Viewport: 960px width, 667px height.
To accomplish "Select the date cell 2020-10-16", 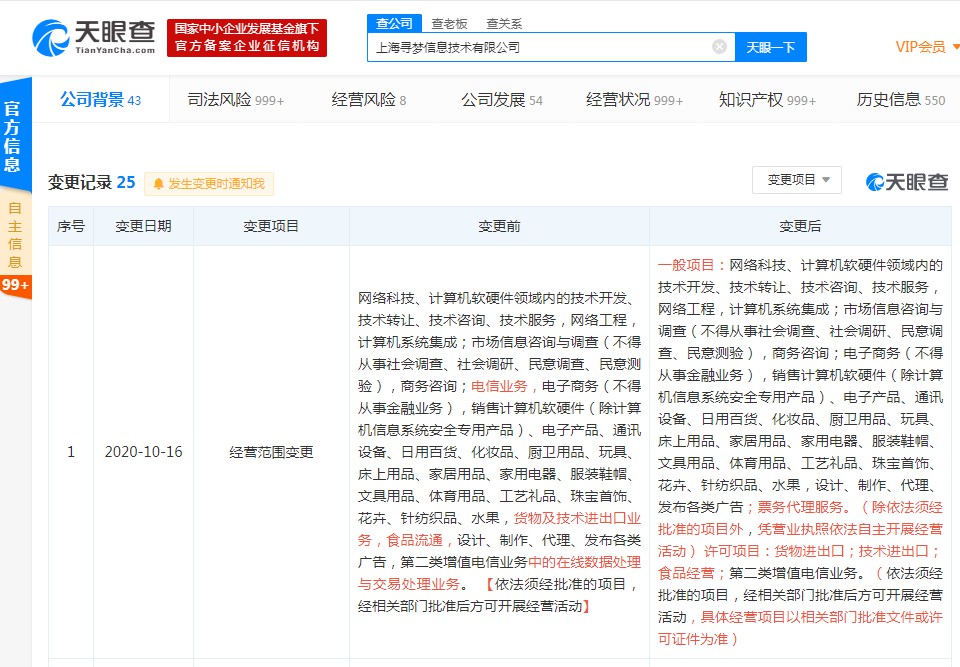I will click(143, 452).
